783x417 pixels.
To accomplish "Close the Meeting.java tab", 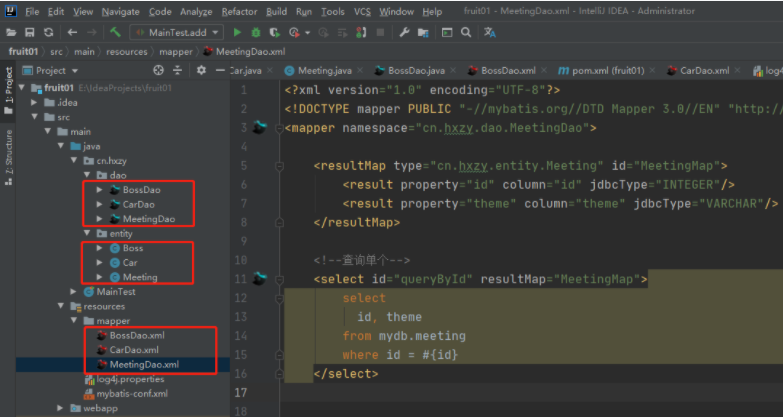I will pos(360,70).
